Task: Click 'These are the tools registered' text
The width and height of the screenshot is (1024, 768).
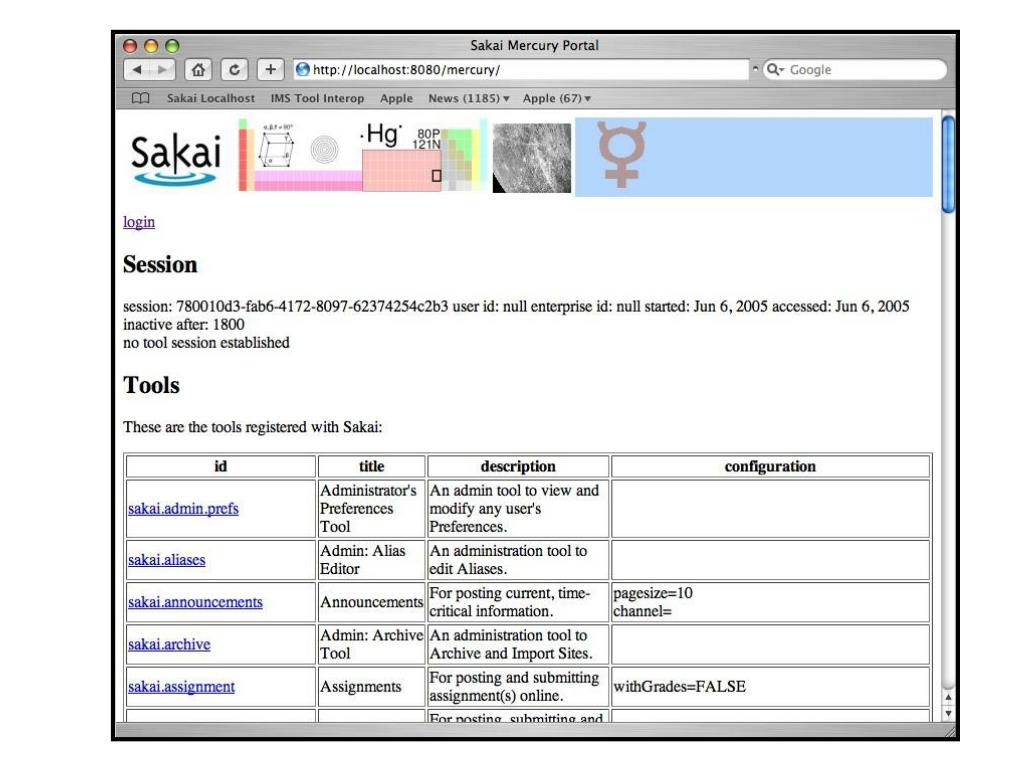Action: (x=253, y=427)
